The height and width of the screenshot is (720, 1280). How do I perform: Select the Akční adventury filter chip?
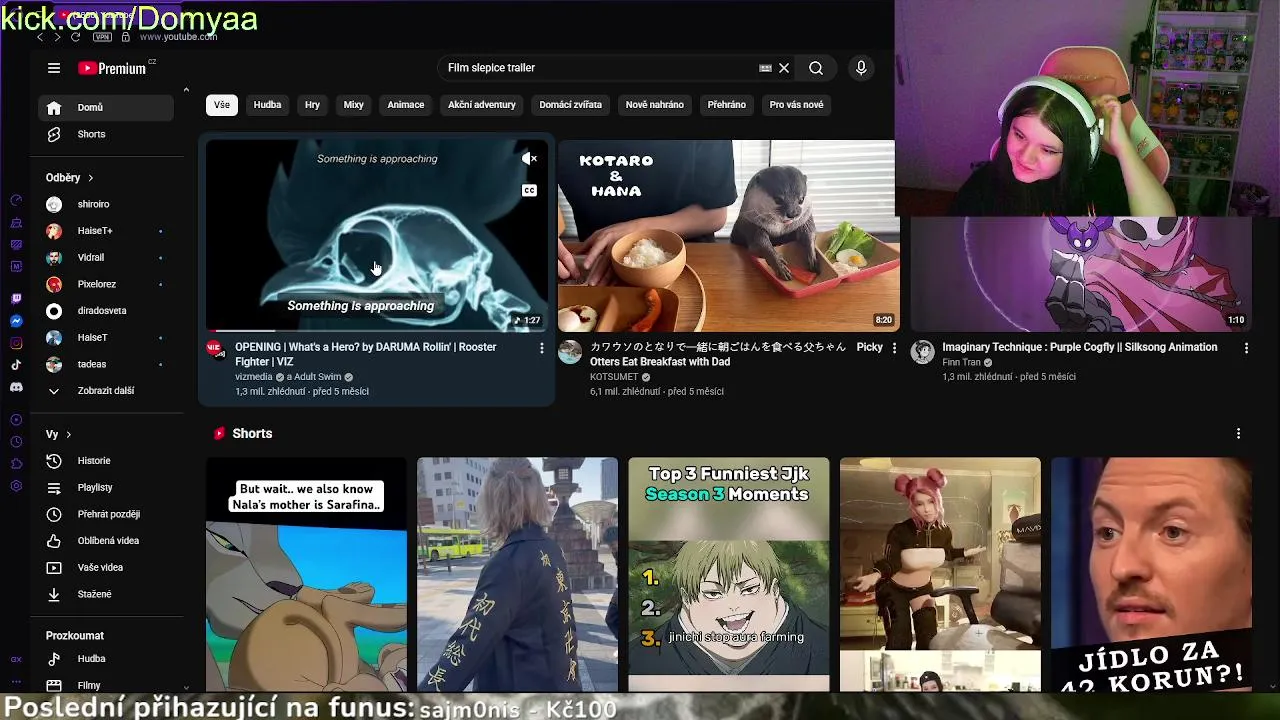point(482,105)
